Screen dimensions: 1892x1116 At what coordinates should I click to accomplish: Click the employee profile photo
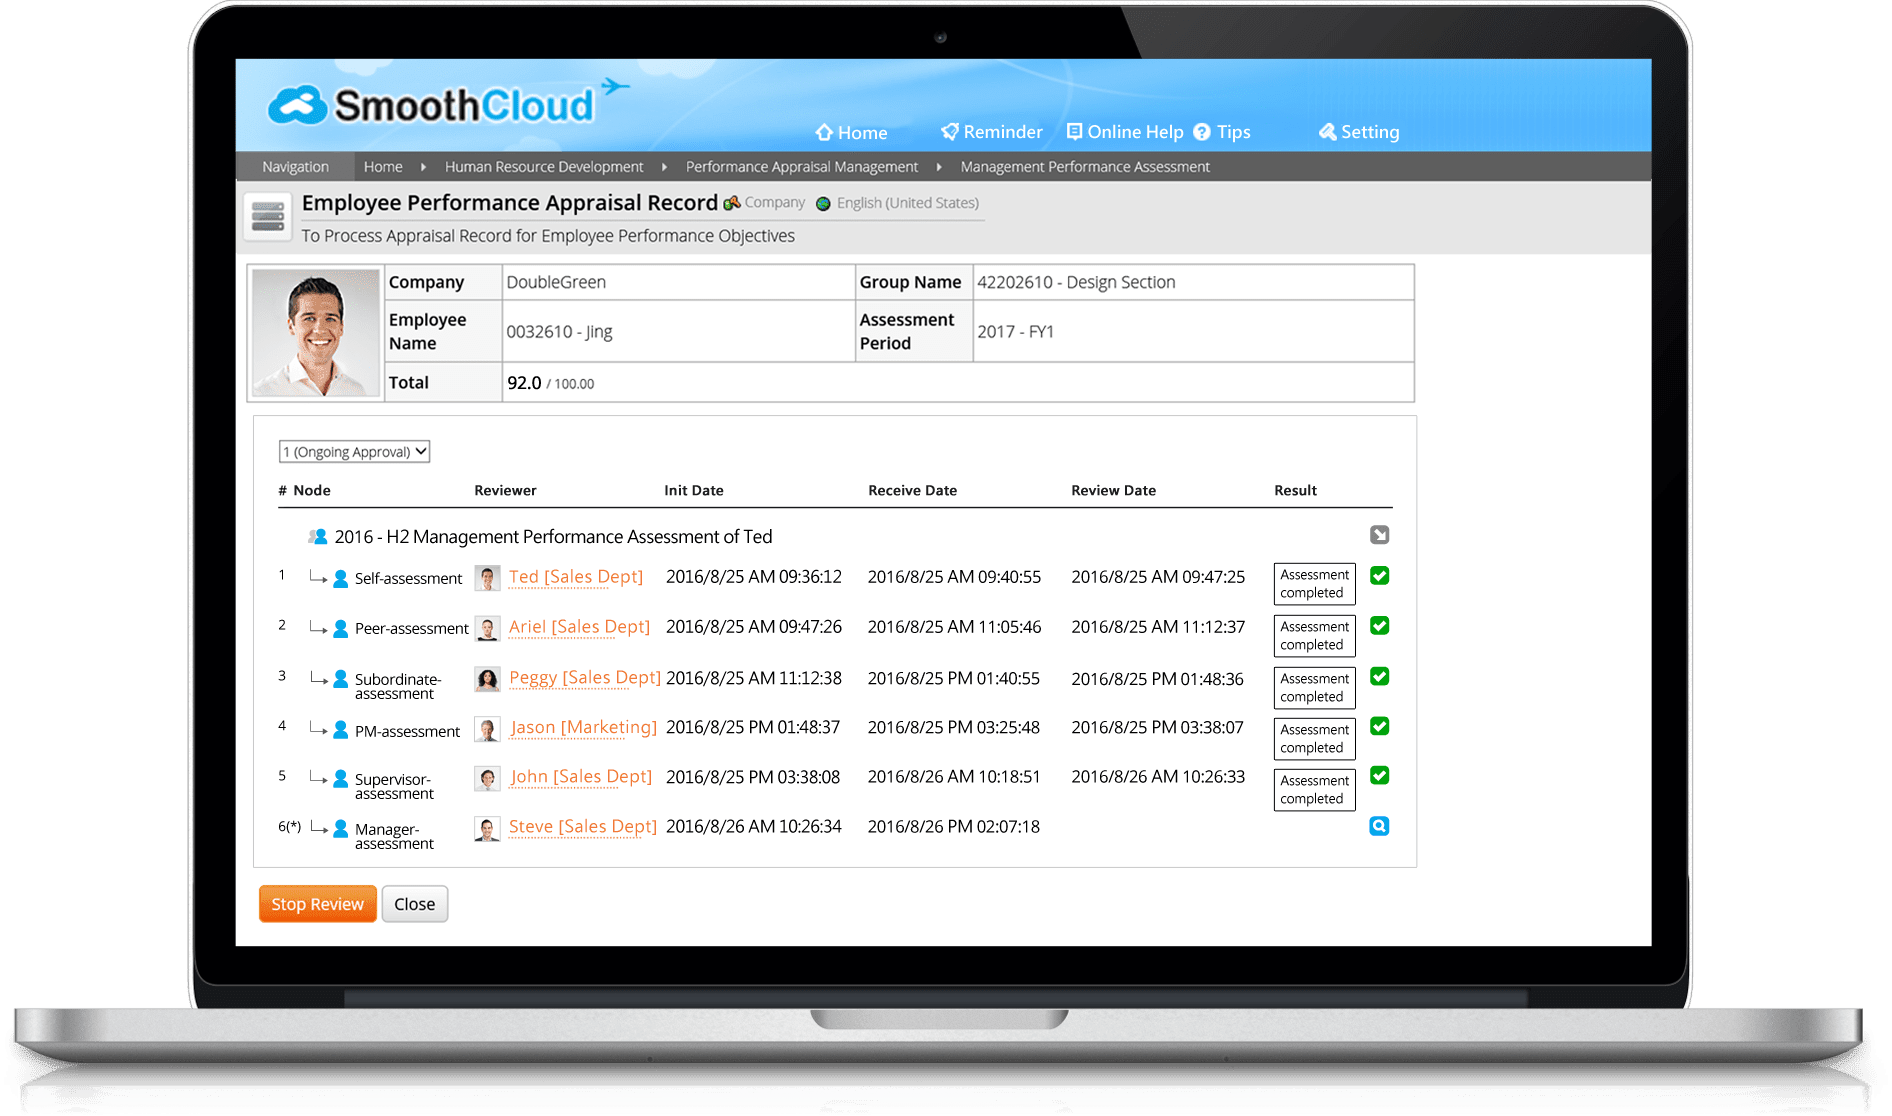coord(316,333)
